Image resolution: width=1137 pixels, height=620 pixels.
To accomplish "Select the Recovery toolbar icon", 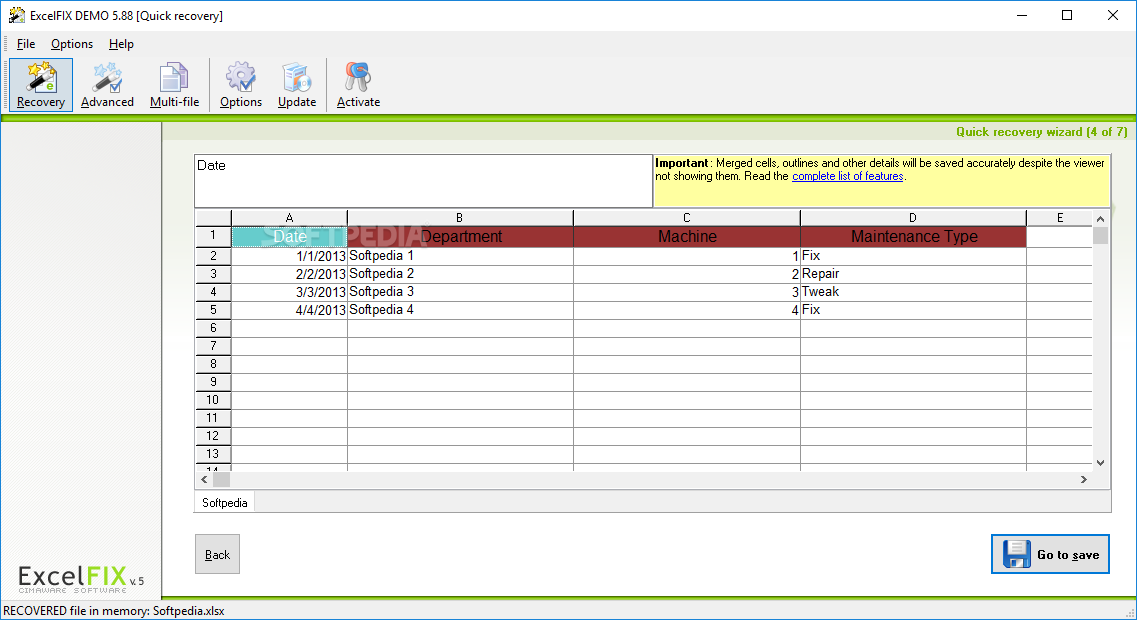I will [41, 85].
